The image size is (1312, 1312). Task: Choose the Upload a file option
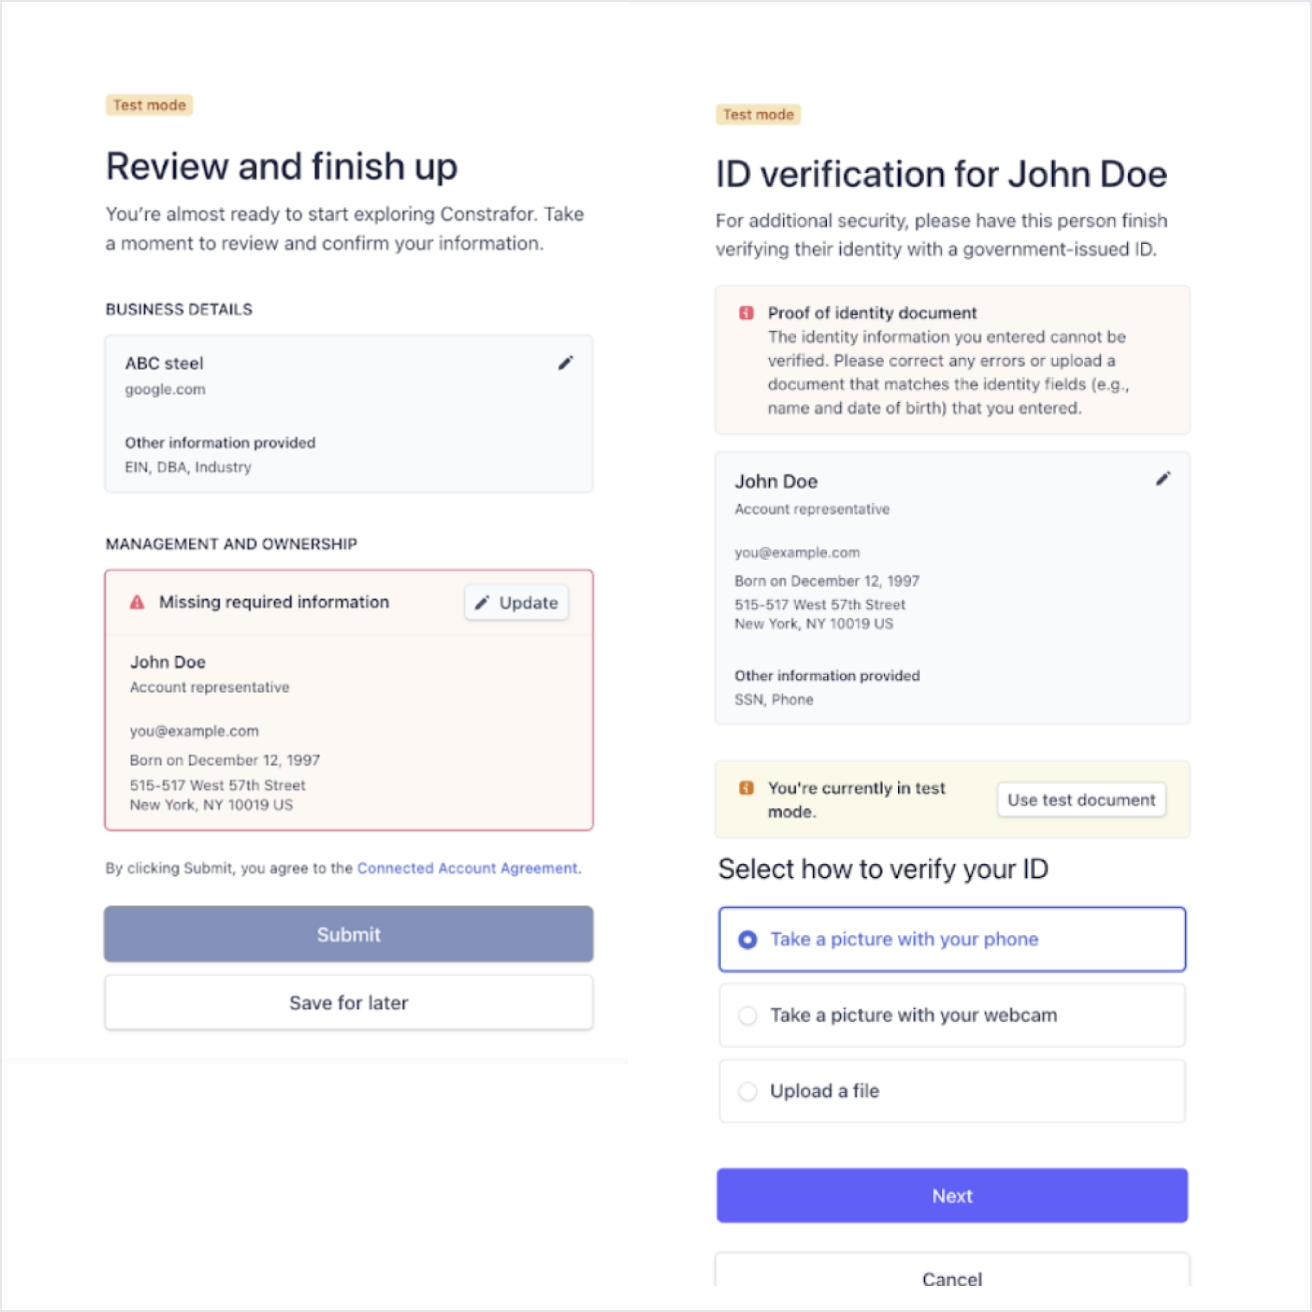[x=952, y=1091]
